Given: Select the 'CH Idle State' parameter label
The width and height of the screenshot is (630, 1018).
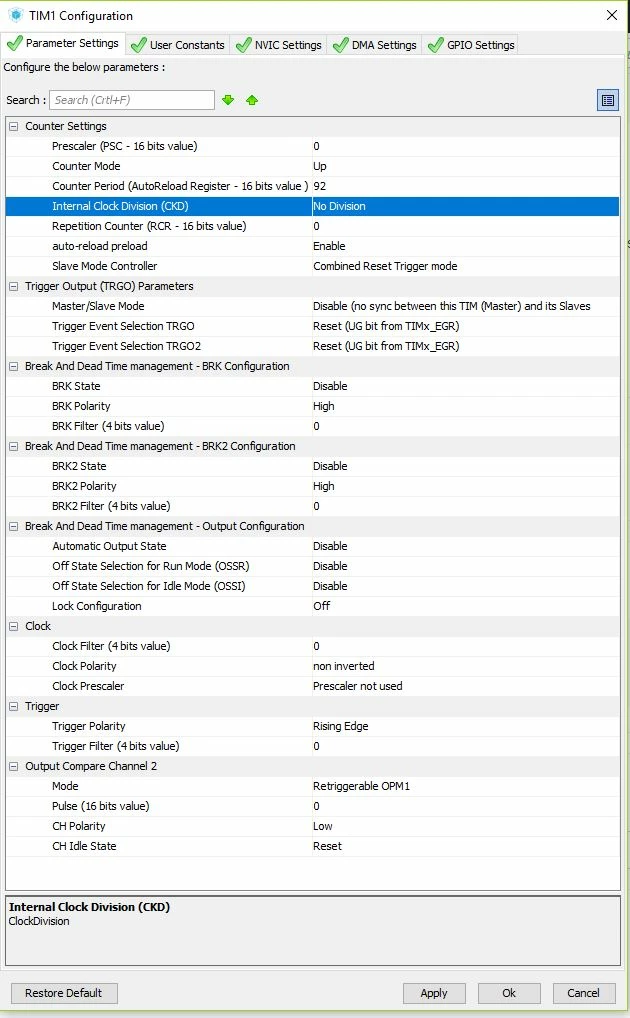Looking at the screenshot, I should point(84,847).
